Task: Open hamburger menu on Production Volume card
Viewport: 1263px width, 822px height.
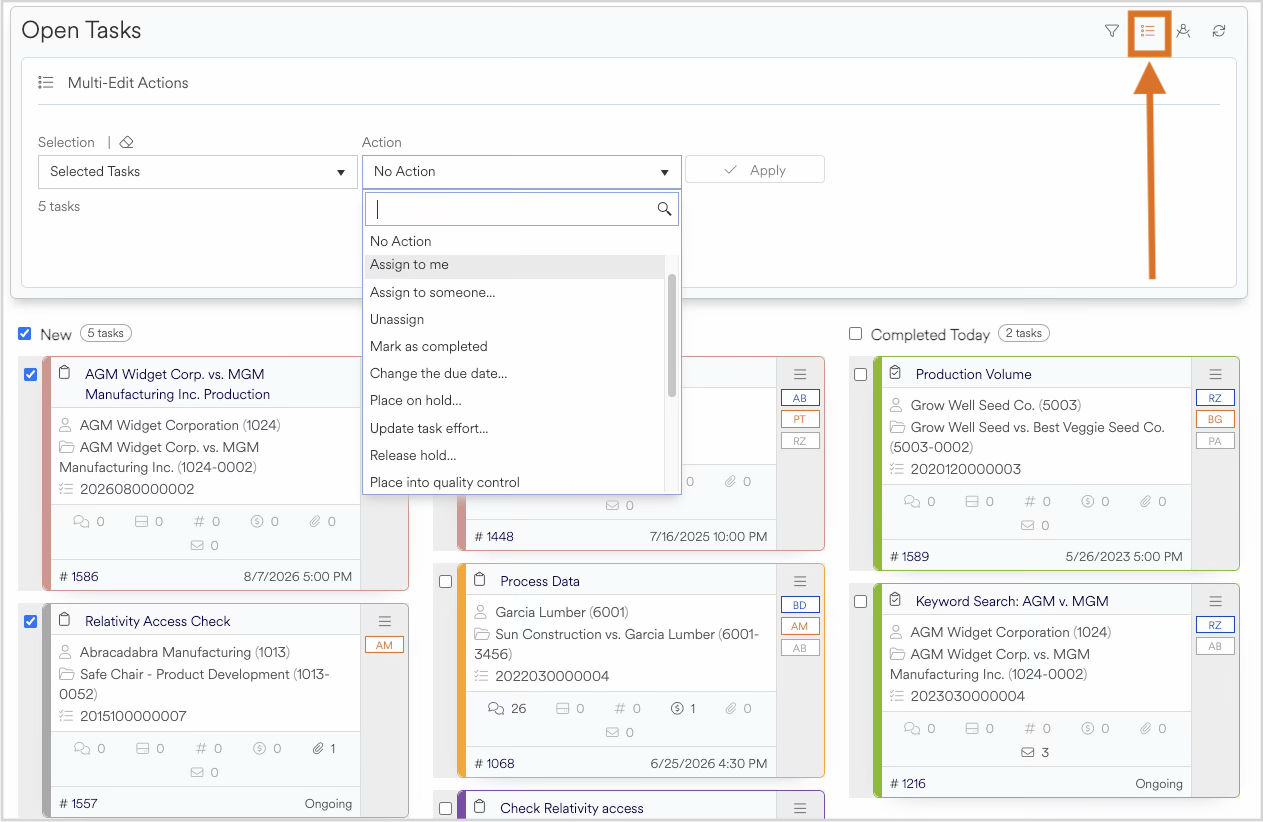Action: [1215, 375]
